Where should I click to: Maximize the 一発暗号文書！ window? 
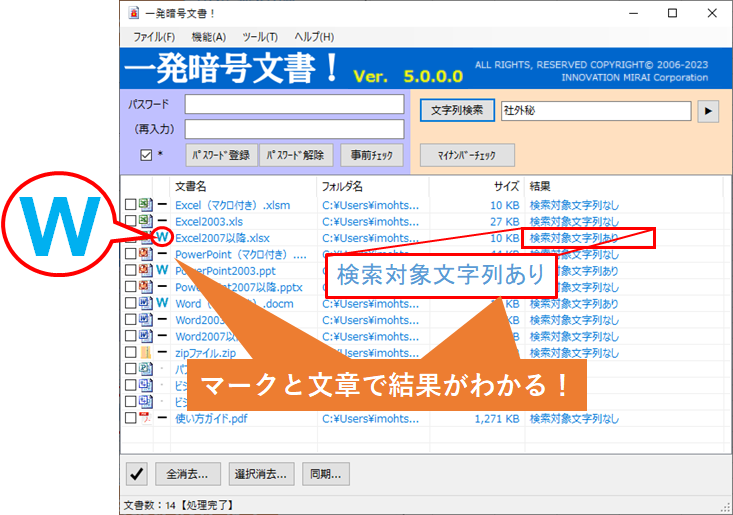click(672, 13)
